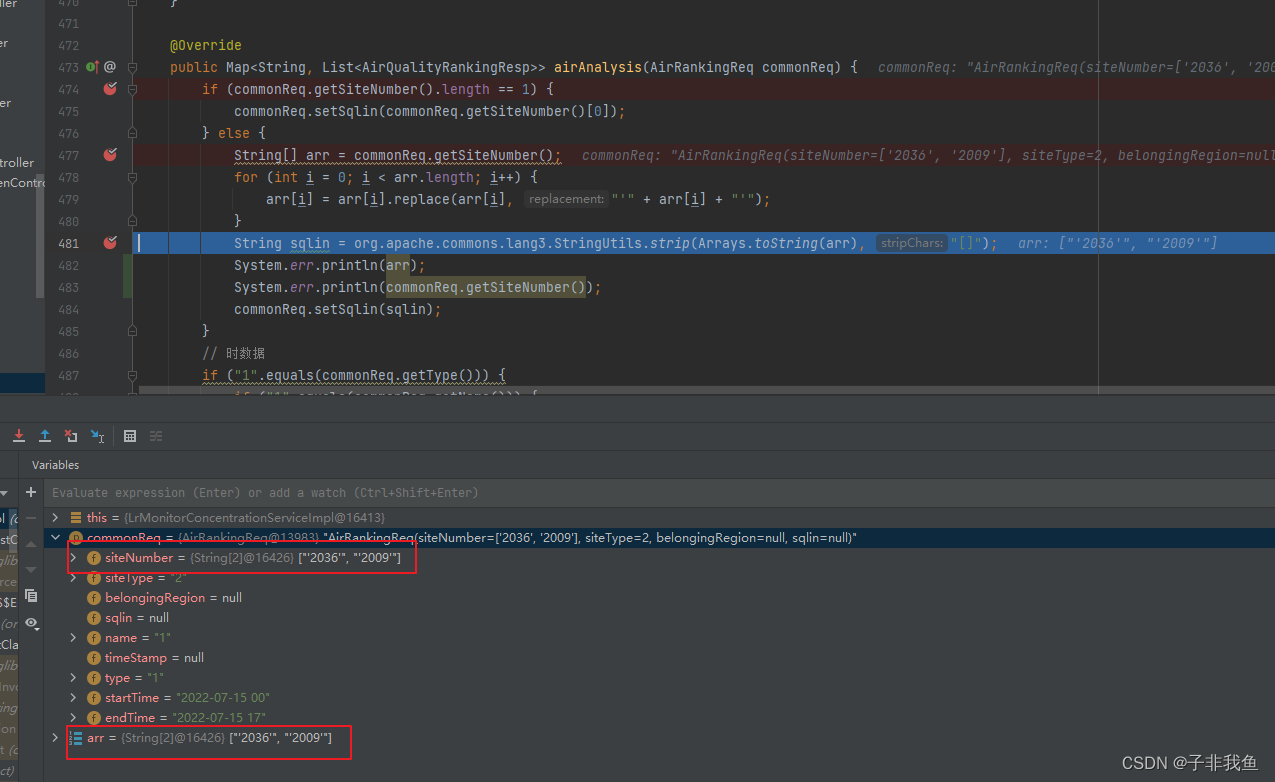The width and height of the screenshot is (1275, 782).
Task: Click the @ annotation gutter icon on line 473
Action: tap(110, 67)
